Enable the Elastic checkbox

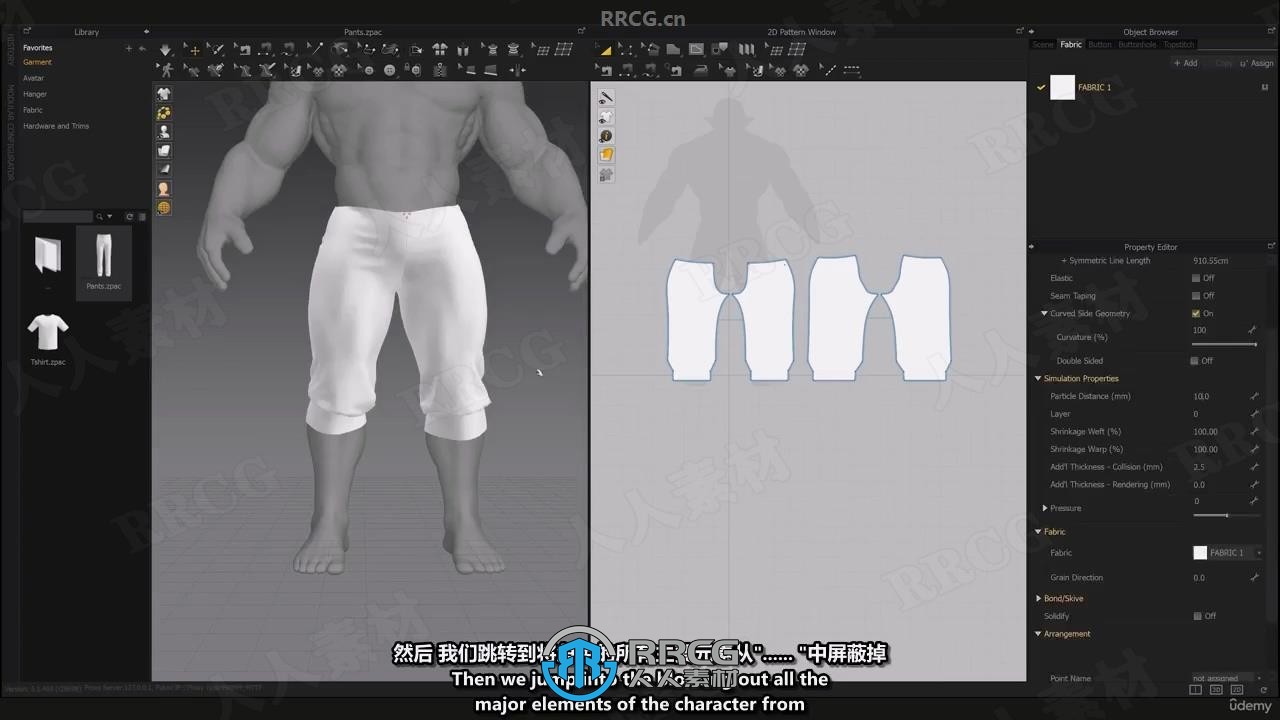pos(1196,278)
